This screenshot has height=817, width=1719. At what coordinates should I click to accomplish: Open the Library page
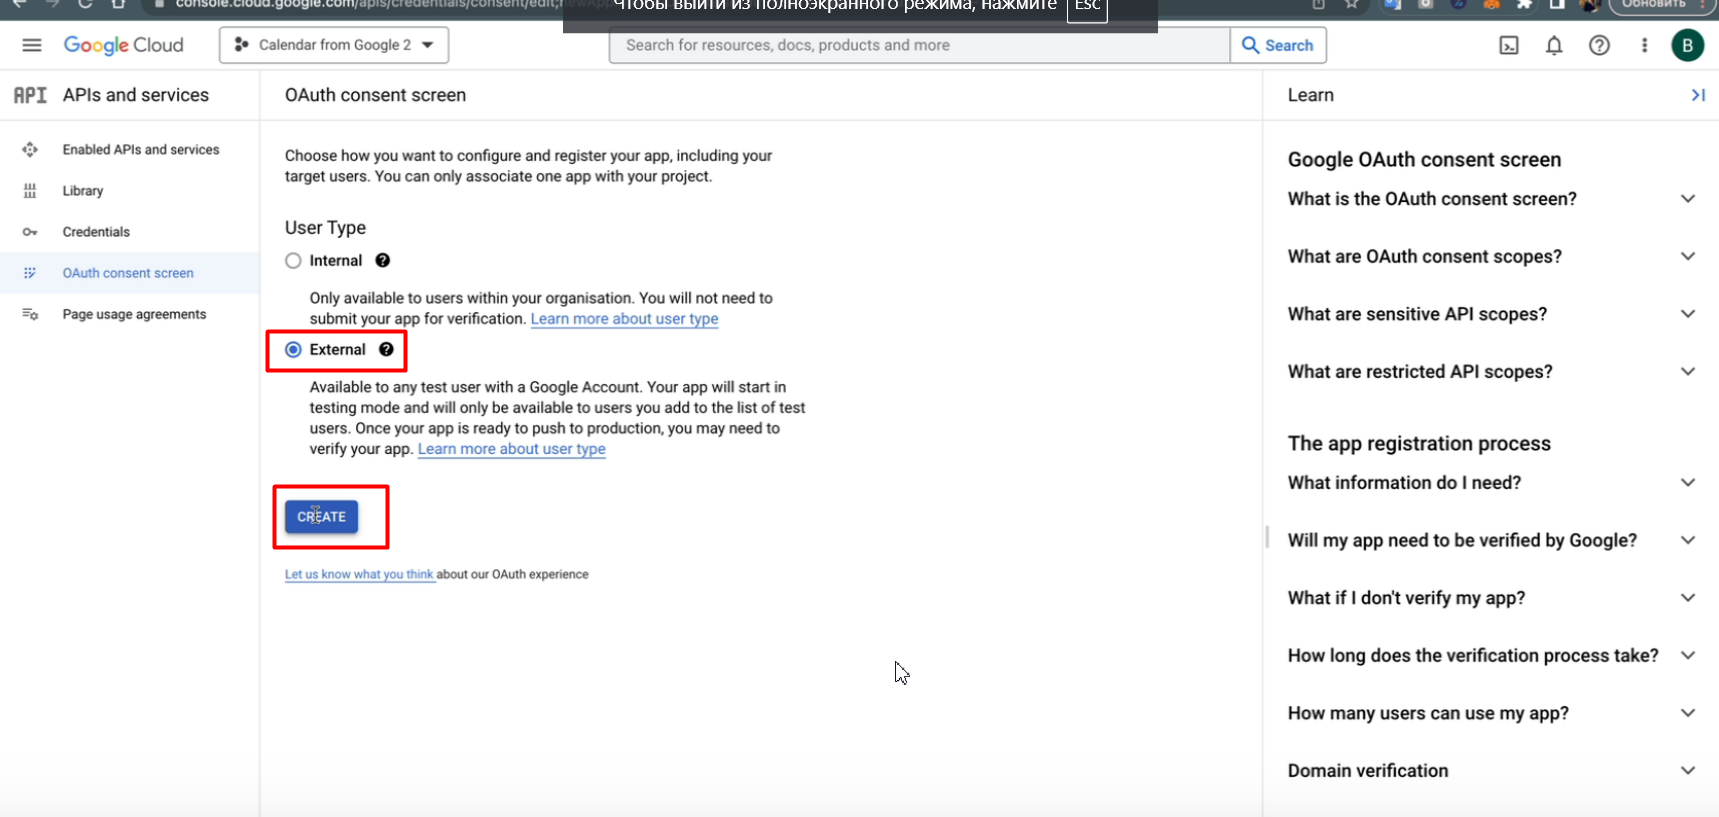[83, 191]
